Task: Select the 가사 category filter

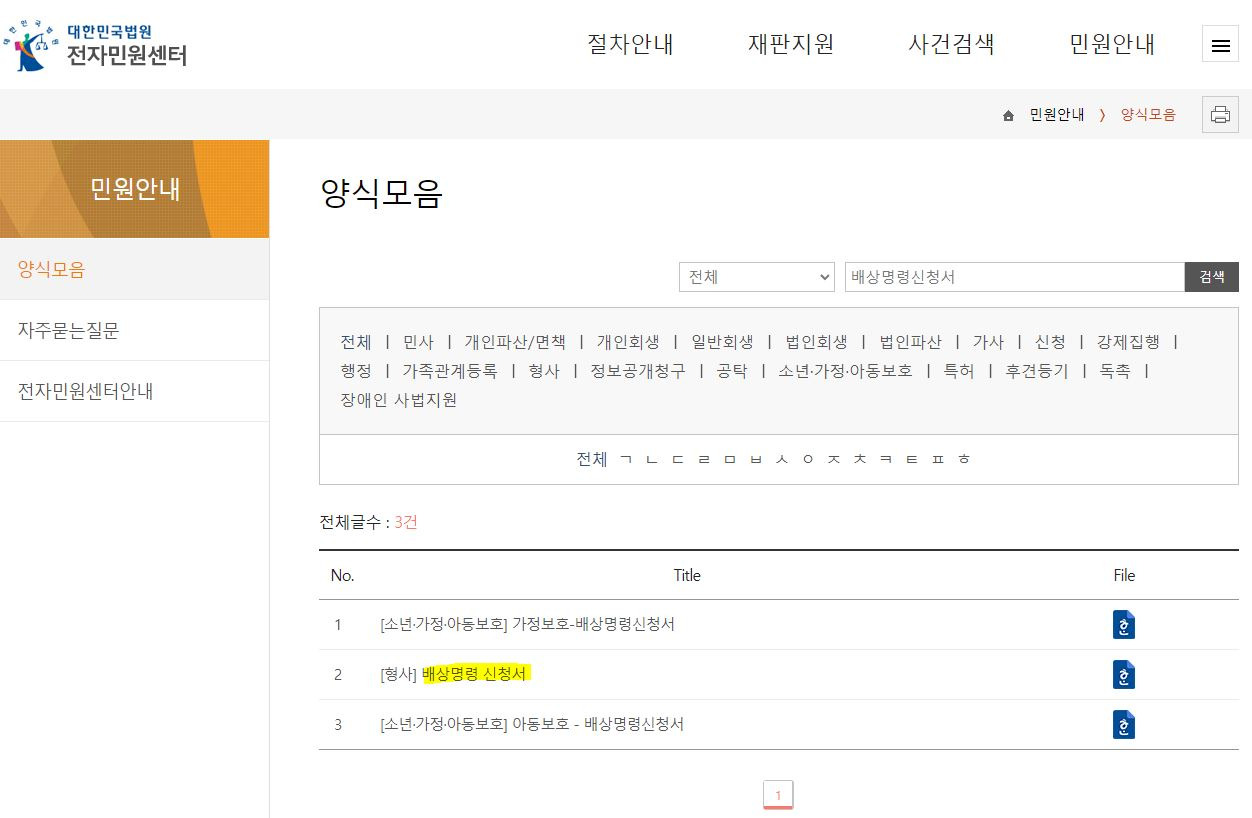Action: click(988, 341)
